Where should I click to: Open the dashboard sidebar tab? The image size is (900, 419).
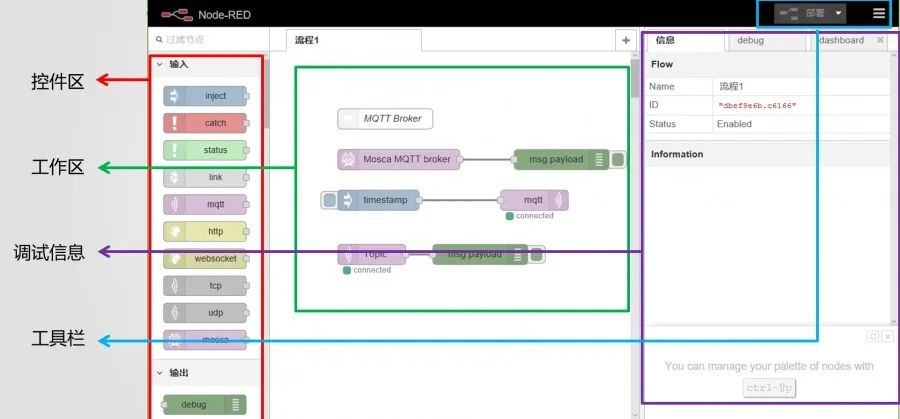[841, 40]
